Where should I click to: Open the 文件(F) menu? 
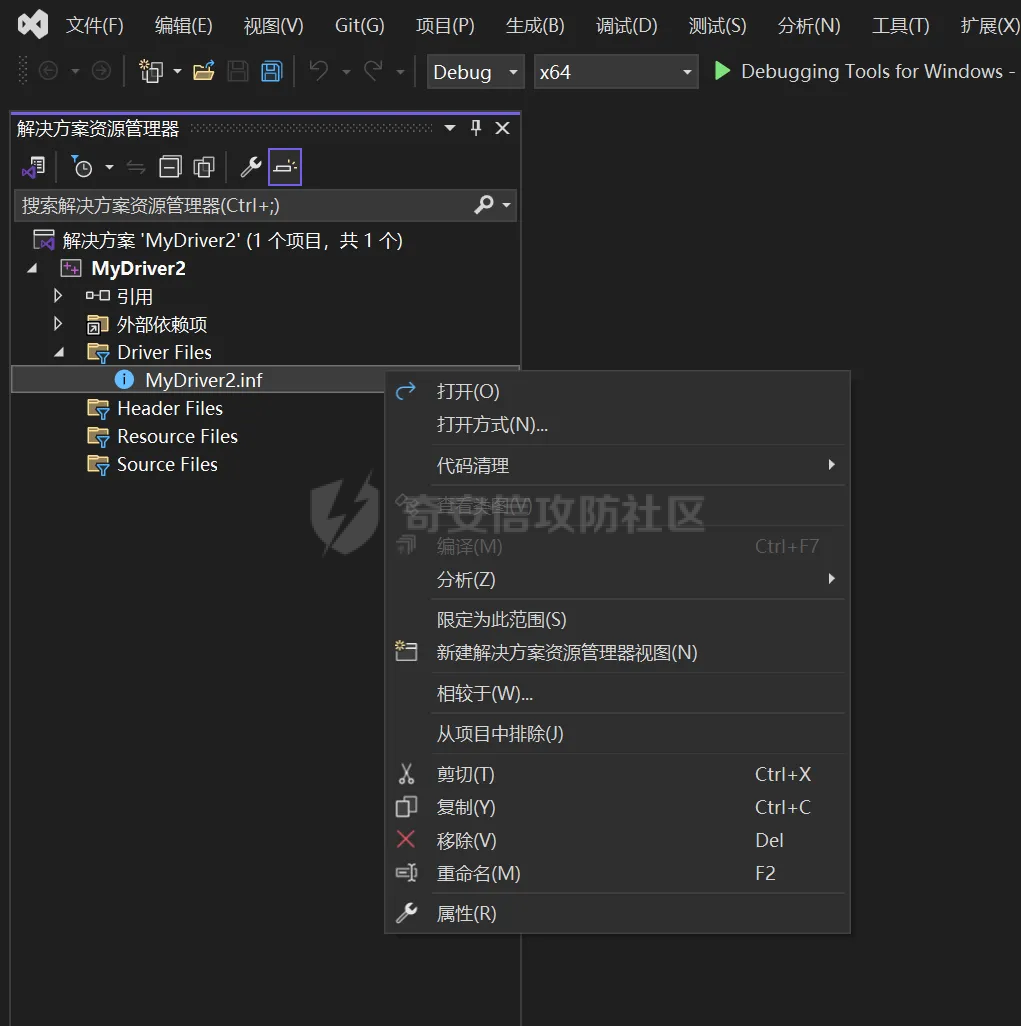click(94, 26)
